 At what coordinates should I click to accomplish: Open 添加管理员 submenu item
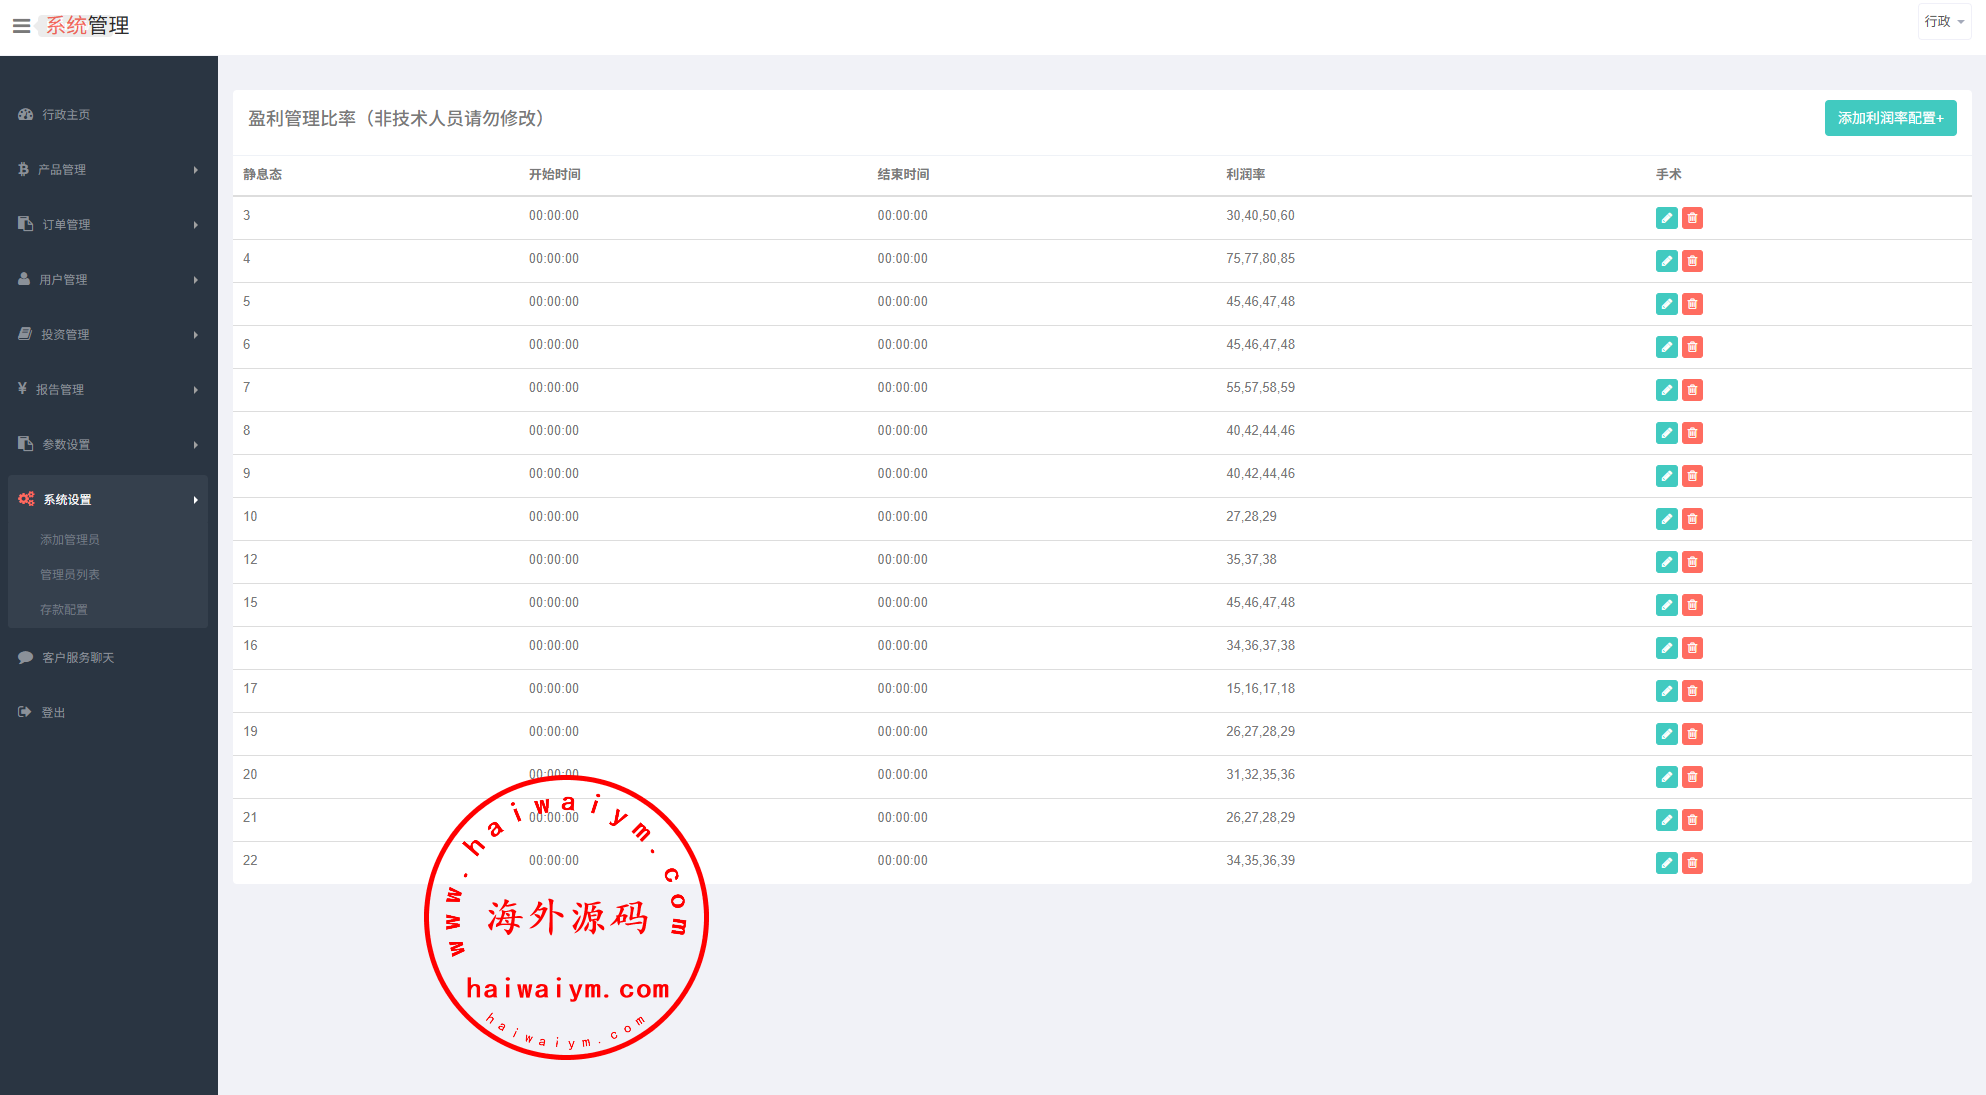pyautogui.click(x=70, y=540)
